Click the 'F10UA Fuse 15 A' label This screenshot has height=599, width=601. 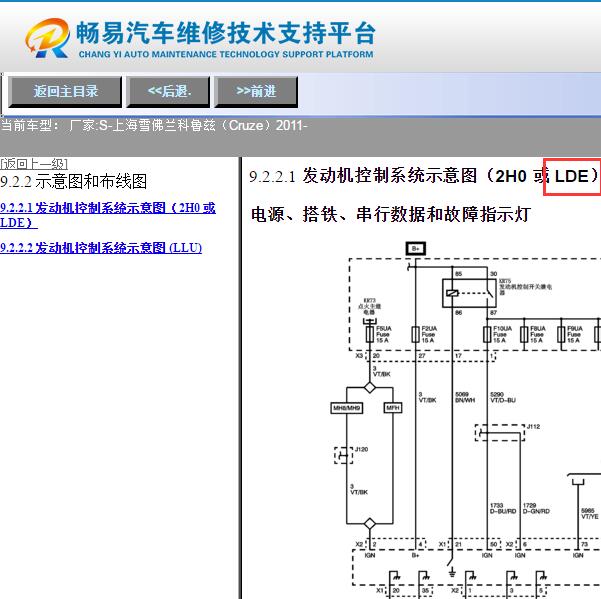coord(502,334)
